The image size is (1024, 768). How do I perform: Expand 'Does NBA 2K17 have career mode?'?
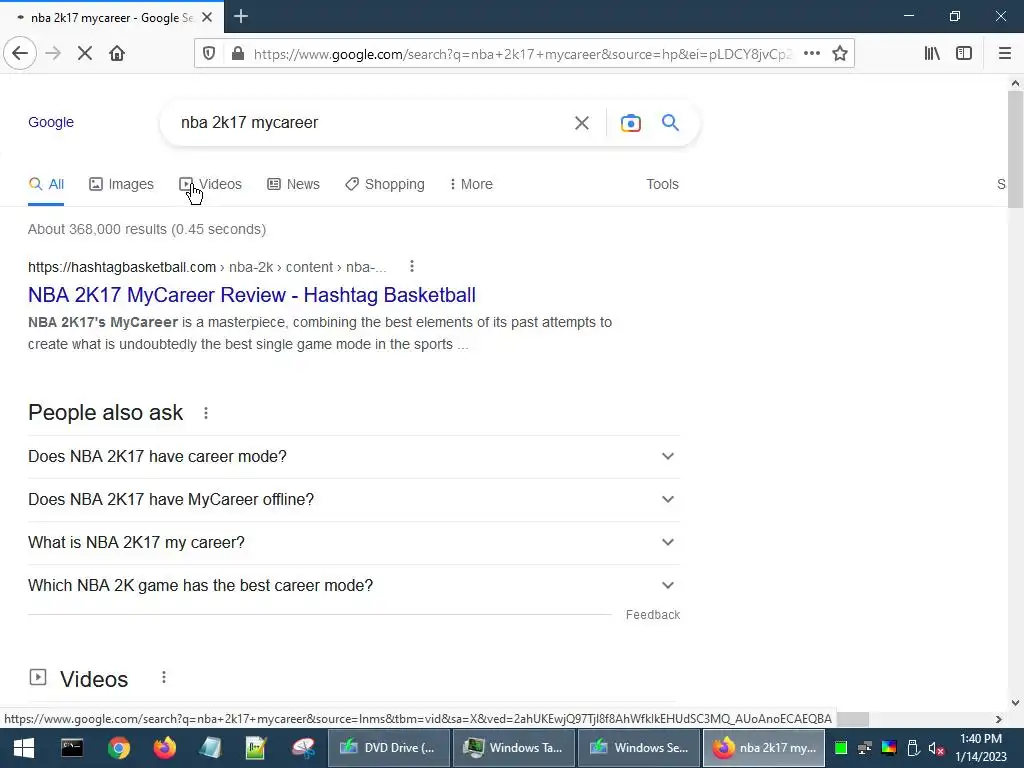point(353,456)
